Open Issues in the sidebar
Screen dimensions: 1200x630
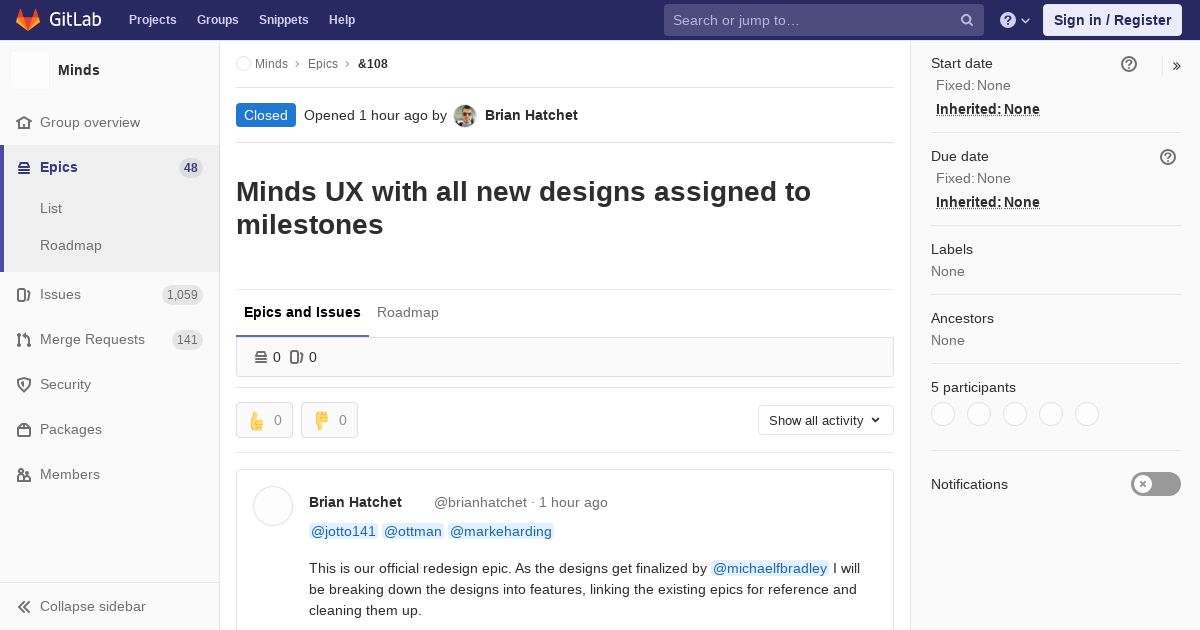110,294
